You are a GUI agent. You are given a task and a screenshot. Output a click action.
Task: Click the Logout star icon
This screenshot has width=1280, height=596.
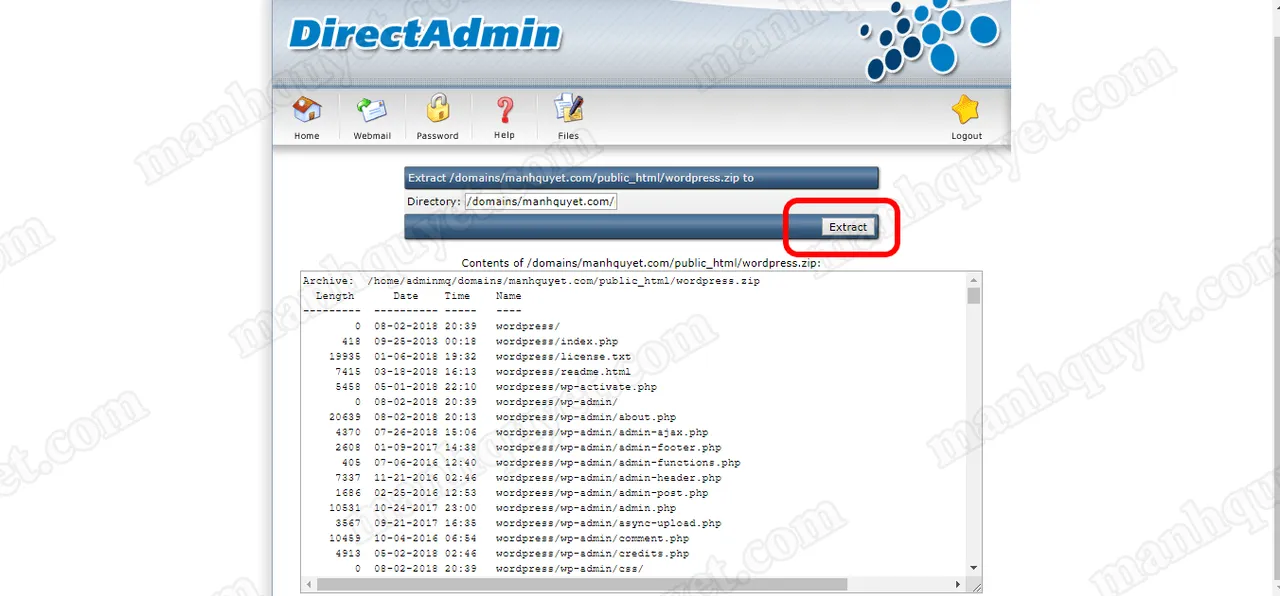point(966,109)
